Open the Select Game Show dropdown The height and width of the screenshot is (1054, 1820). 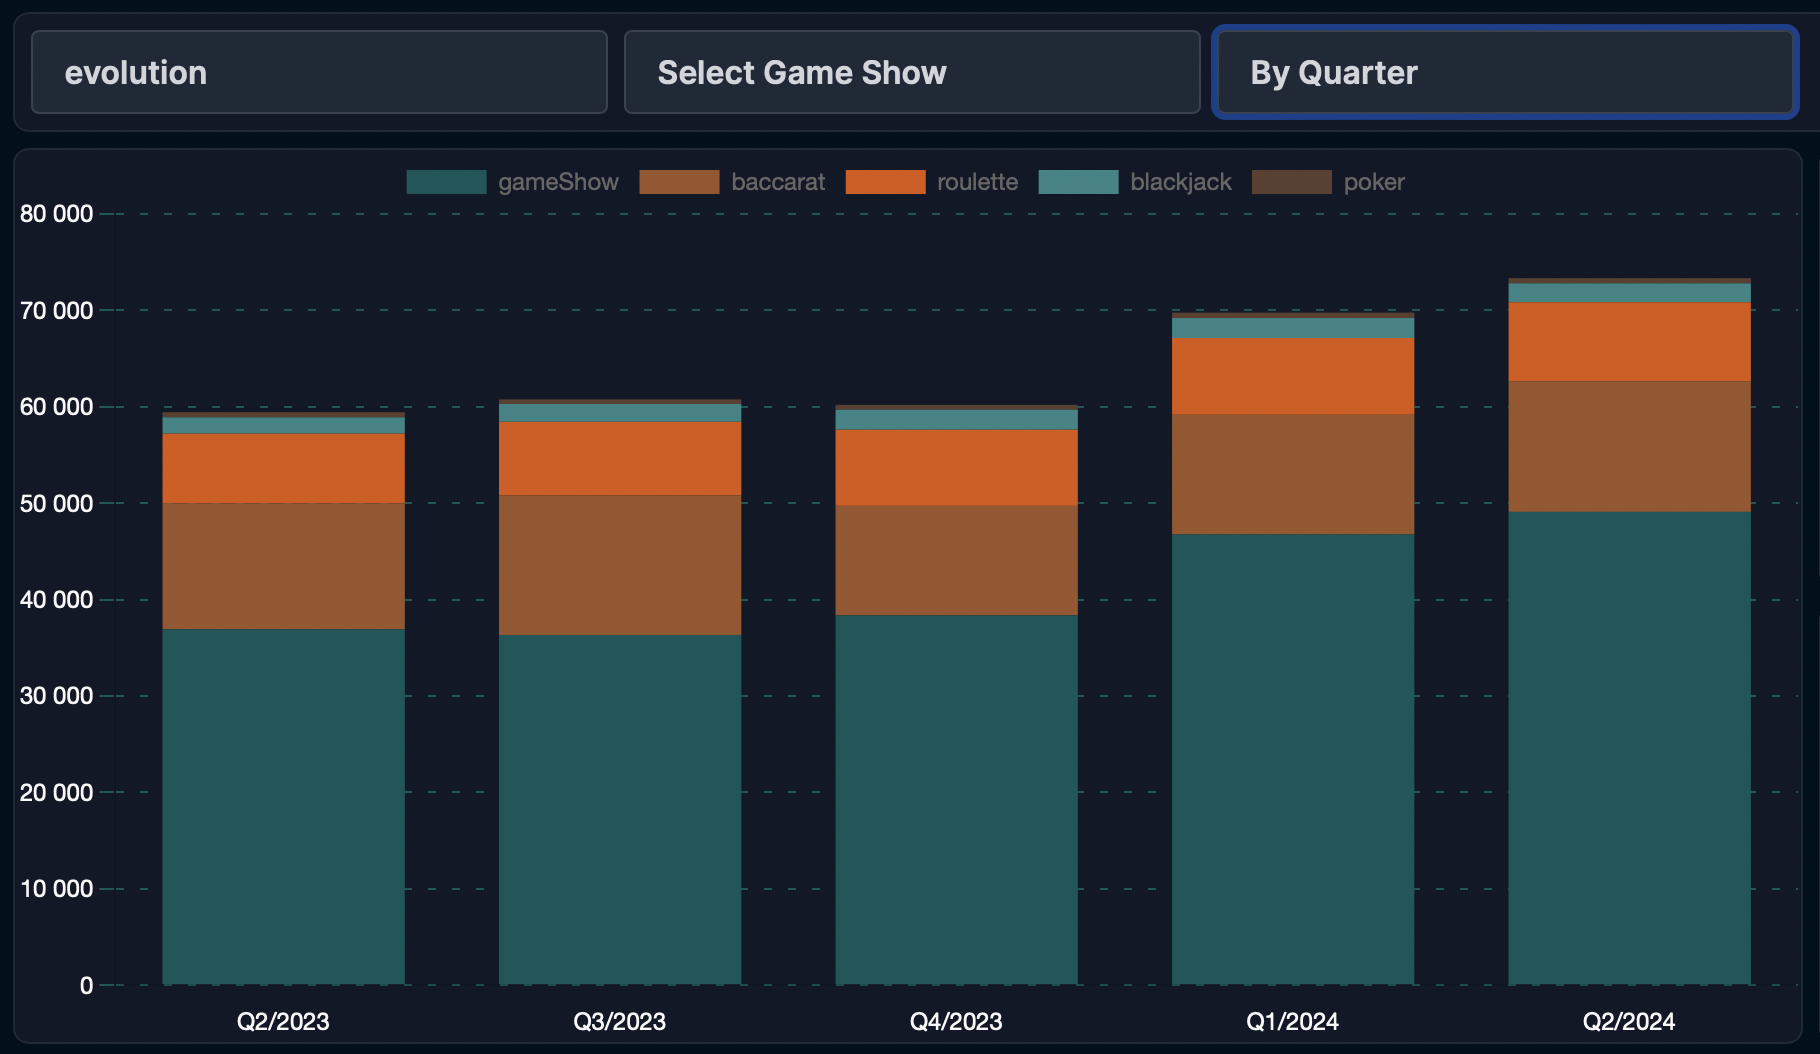tap(911, 72)
